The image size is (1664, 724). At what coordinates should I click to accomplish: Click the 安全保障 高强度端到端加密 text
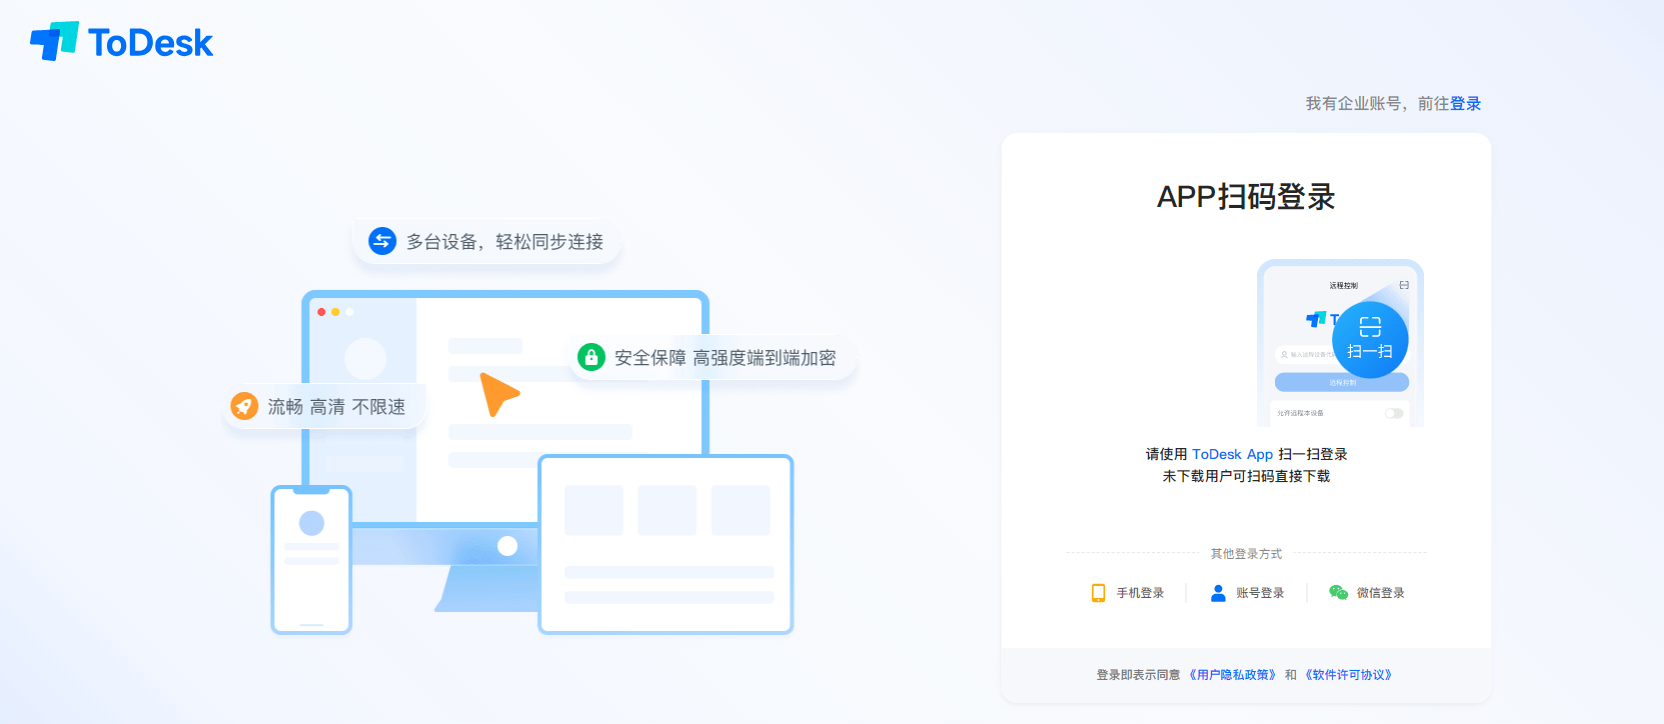725,358
